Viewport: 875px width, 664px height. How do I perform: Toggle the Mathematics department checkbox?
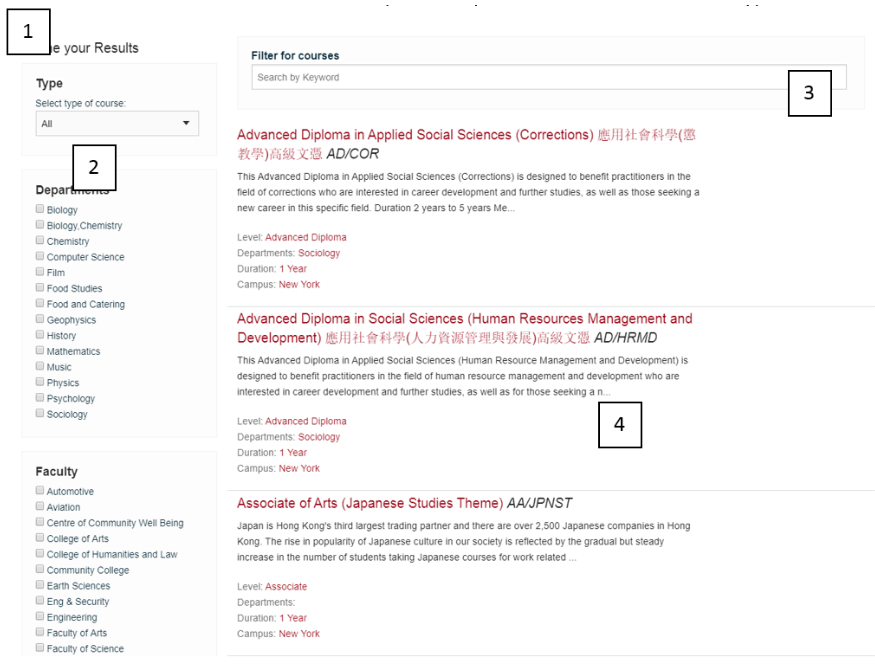pyautogui.click(x=40, y=351)
